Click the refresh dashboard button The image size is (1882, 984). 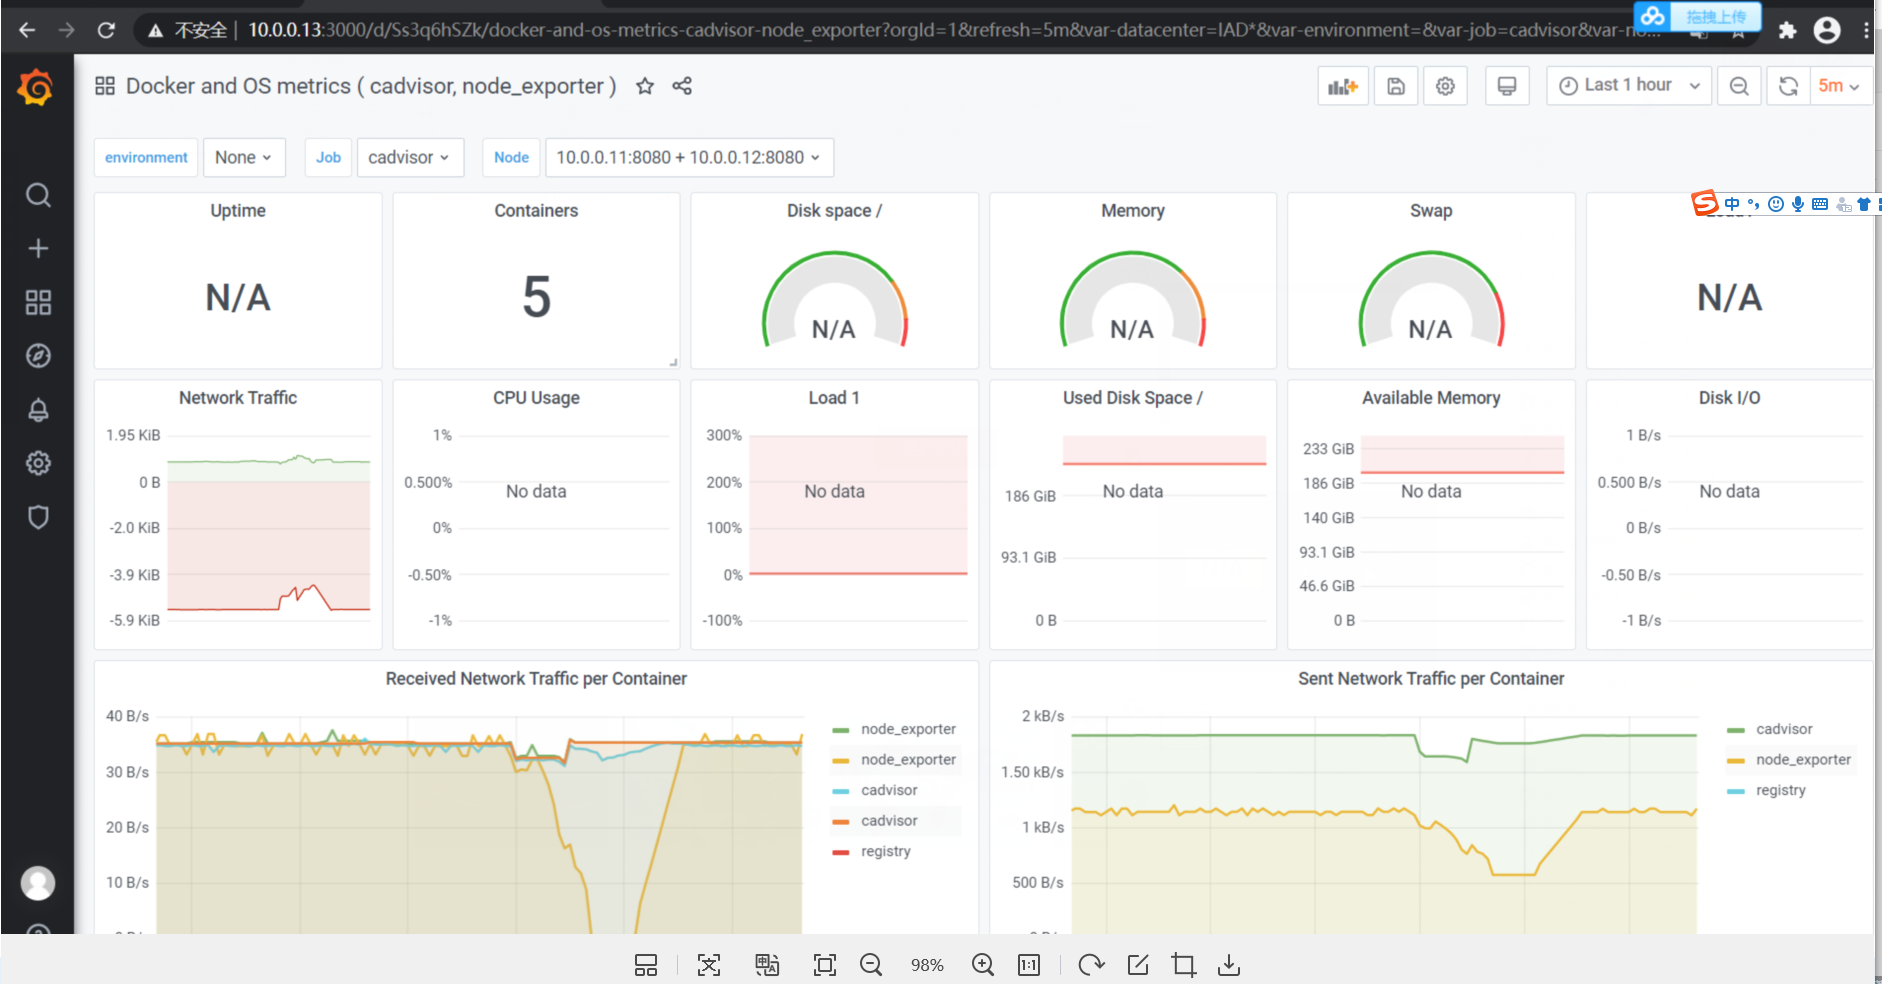coord(1789,86)
